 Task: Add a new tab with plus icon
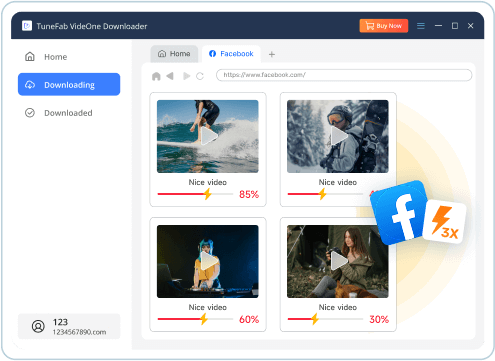coord(272,54)
